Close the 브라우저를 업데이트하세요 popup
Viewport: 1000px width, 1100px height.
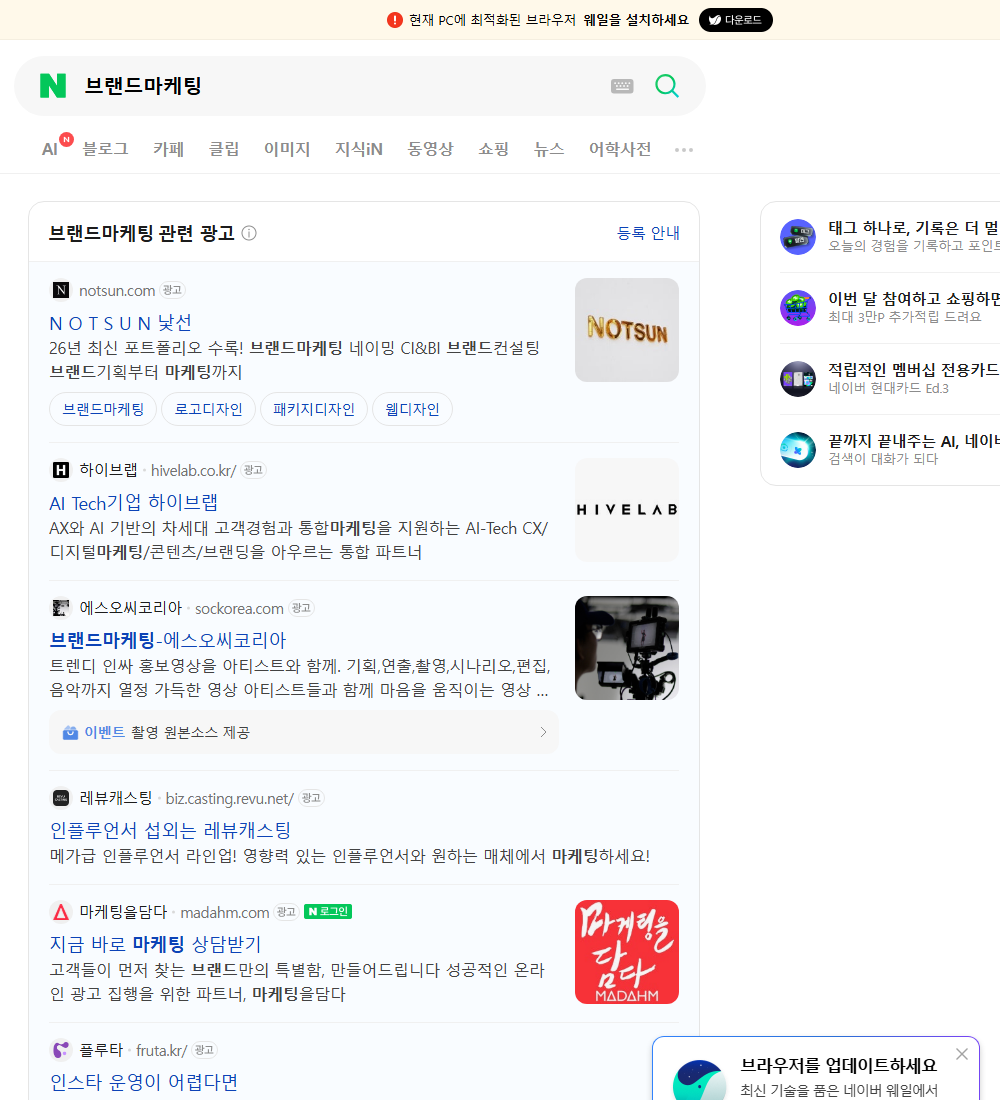click(961, 1054)
